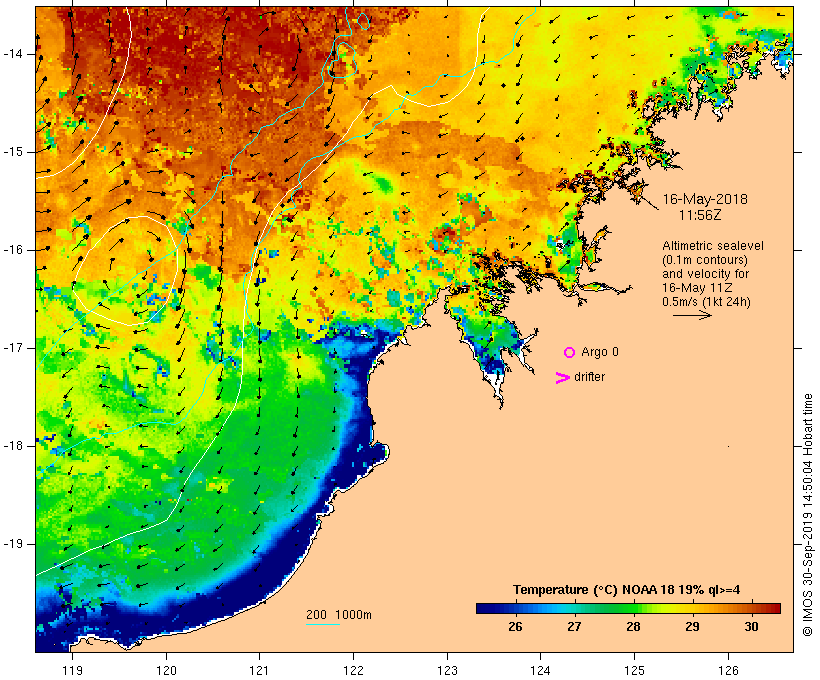Click the IMOS copyright timestamp text

807,515
